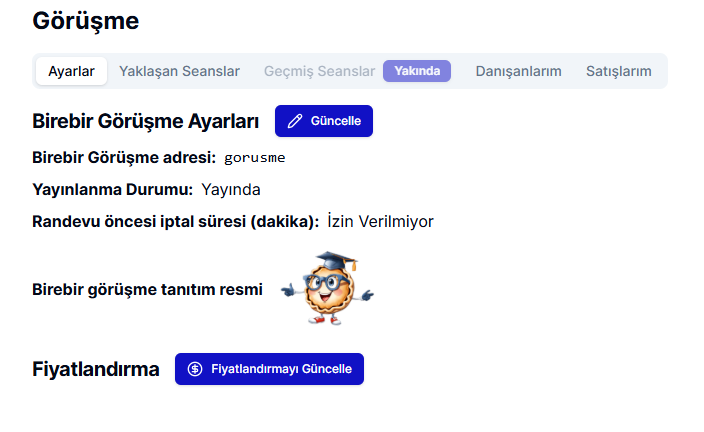Click the Randevu öncesi iptal süresi label
704x432 pixels.
coord(175,221)
